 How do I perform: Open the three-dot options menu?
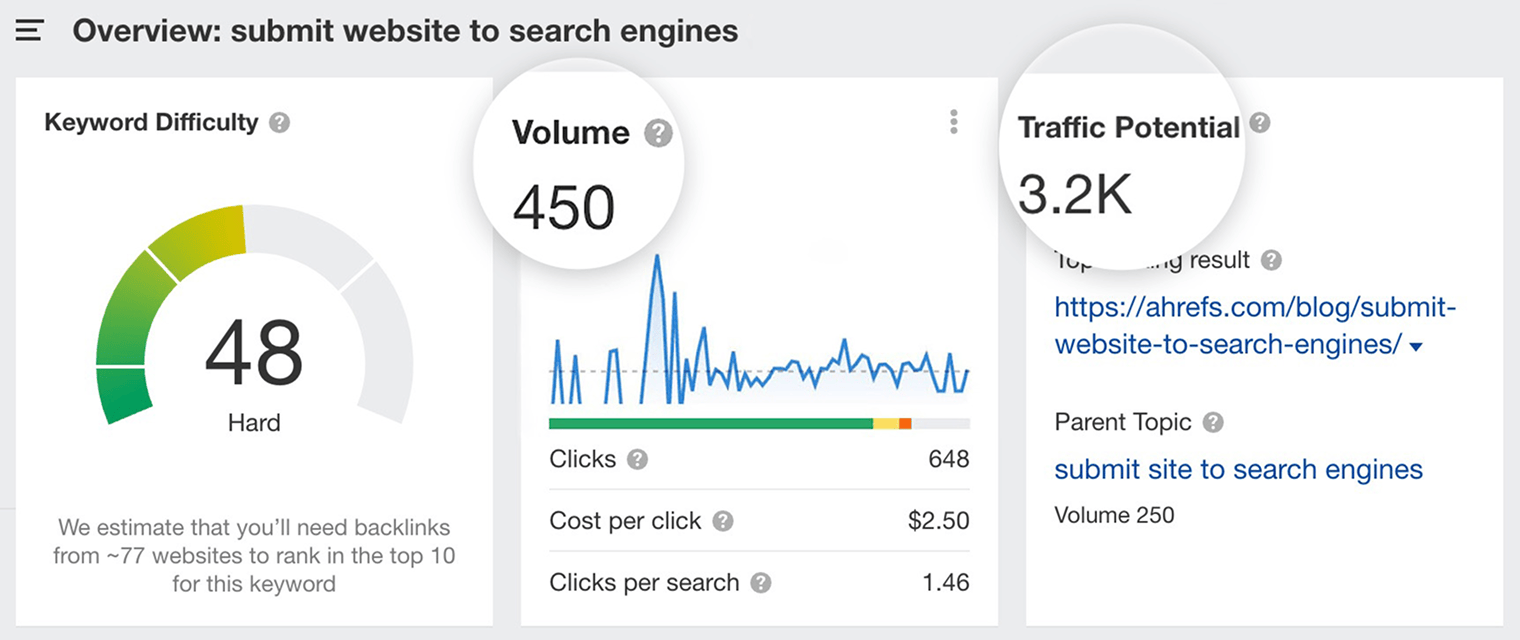click(954, 121)
